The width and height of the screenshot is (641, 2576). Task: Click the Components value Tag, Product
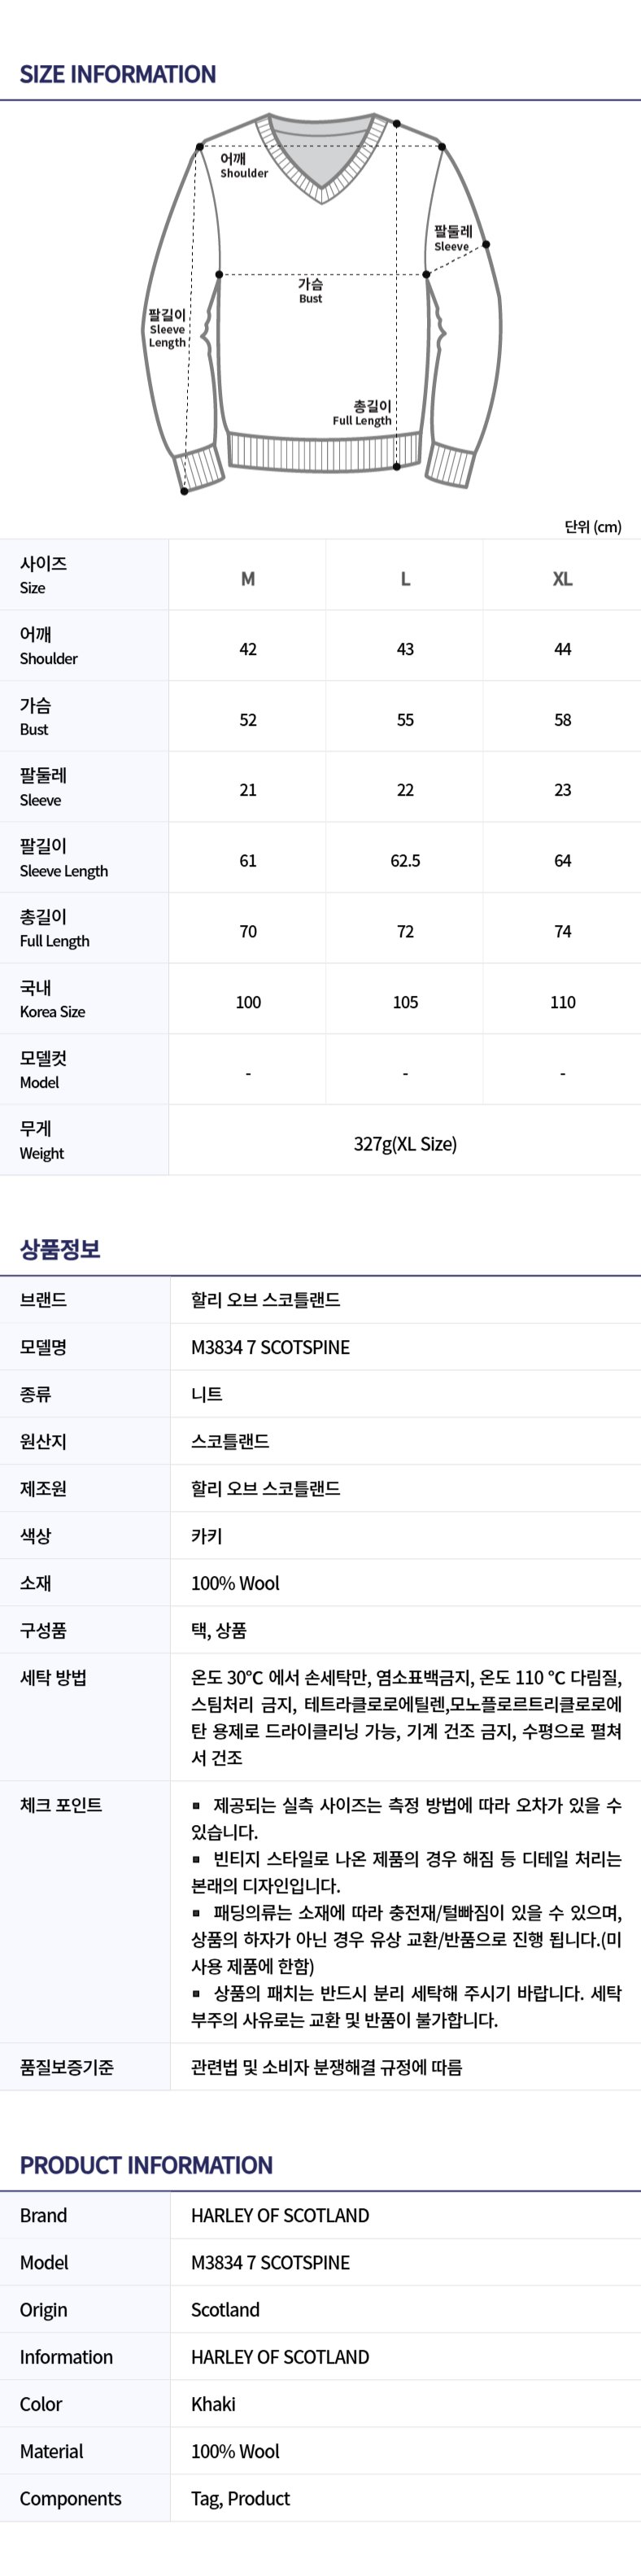tap(240, 2499)
